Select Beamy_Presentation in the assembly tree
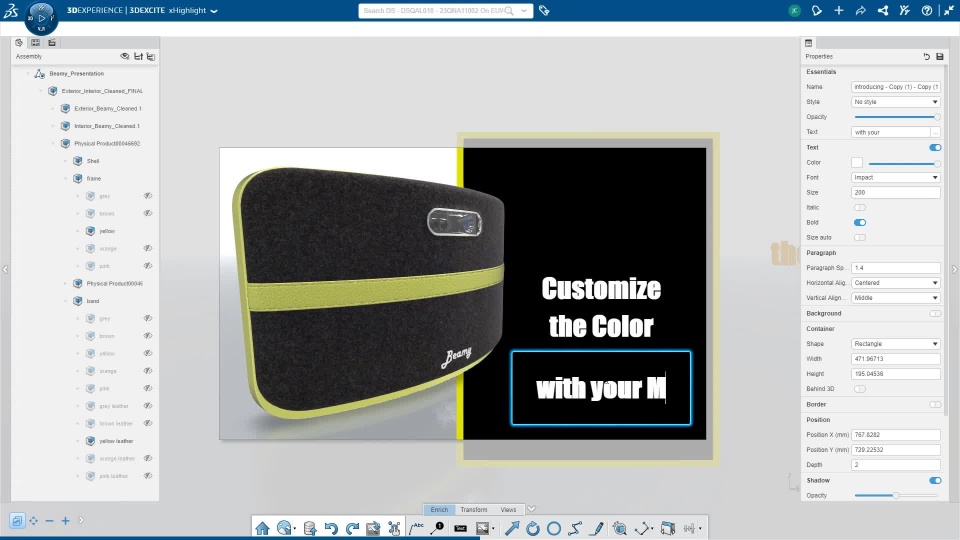 click(77, 73)
